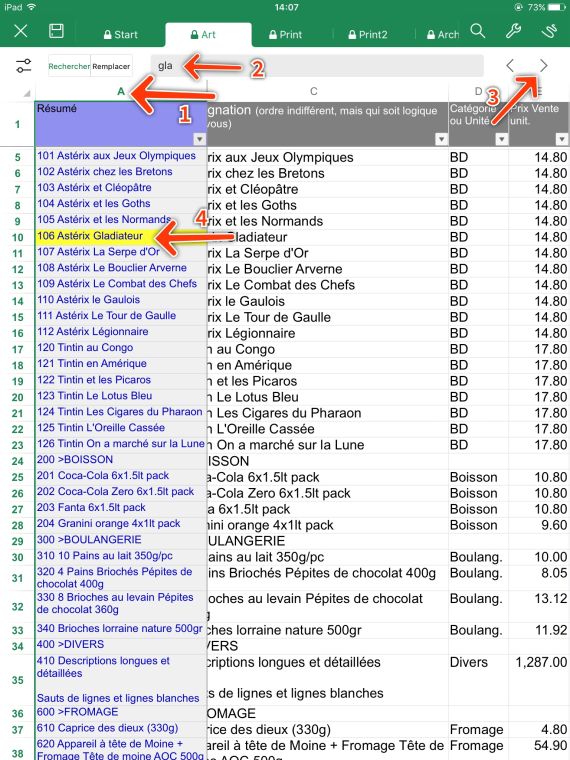
Task: Select all cells corner triangle
Action: [26, 93]
